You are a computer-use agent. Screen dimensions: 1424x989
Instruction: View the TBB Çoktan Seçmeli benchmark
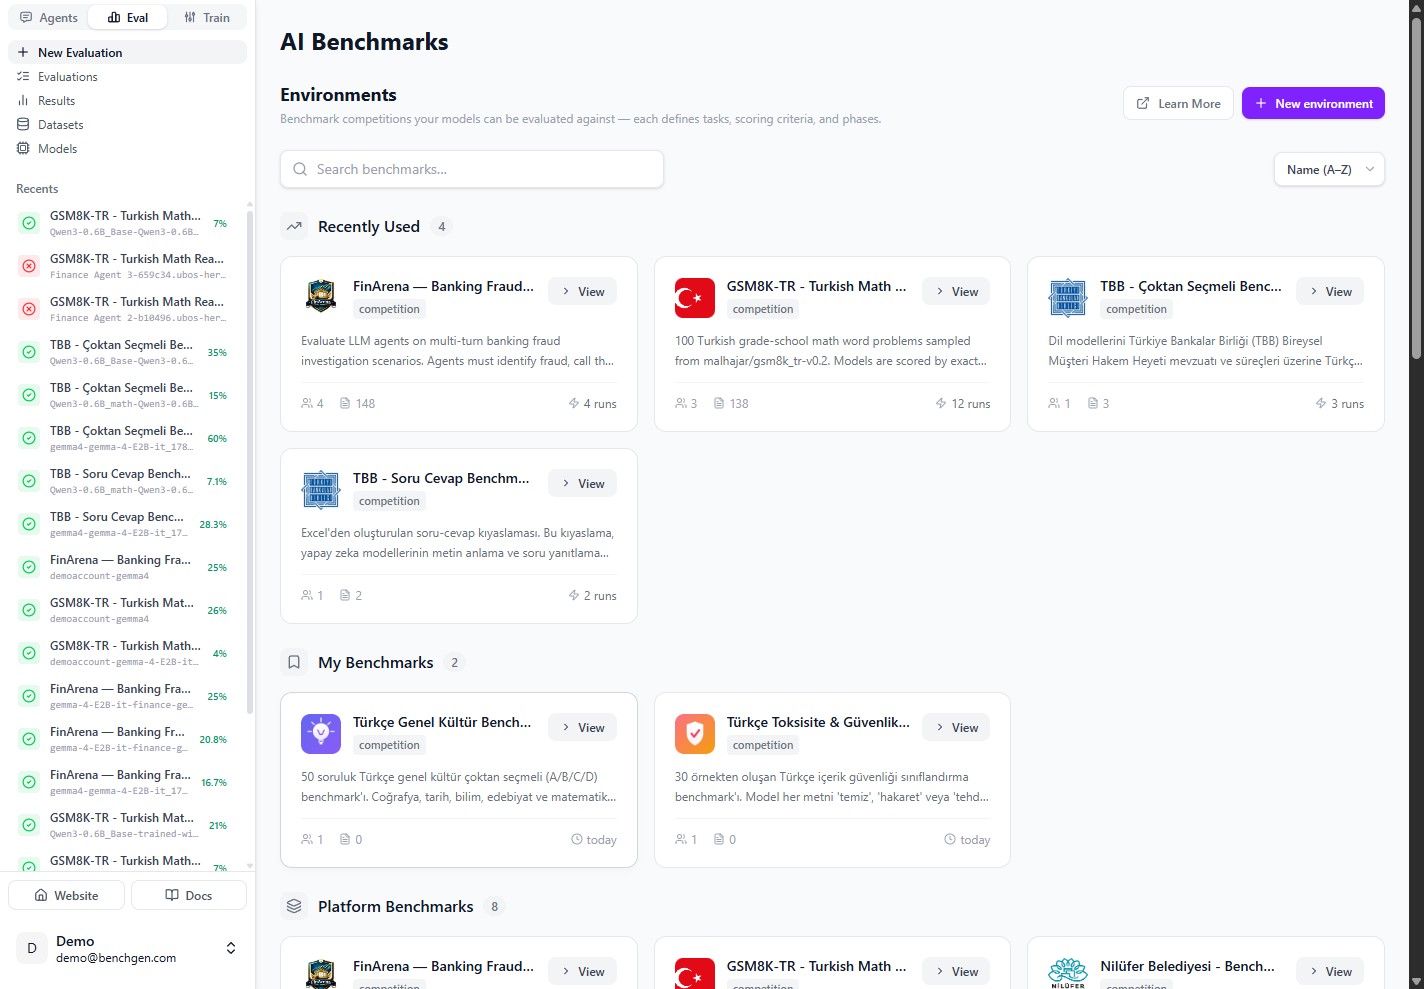tap(1330, 292)
